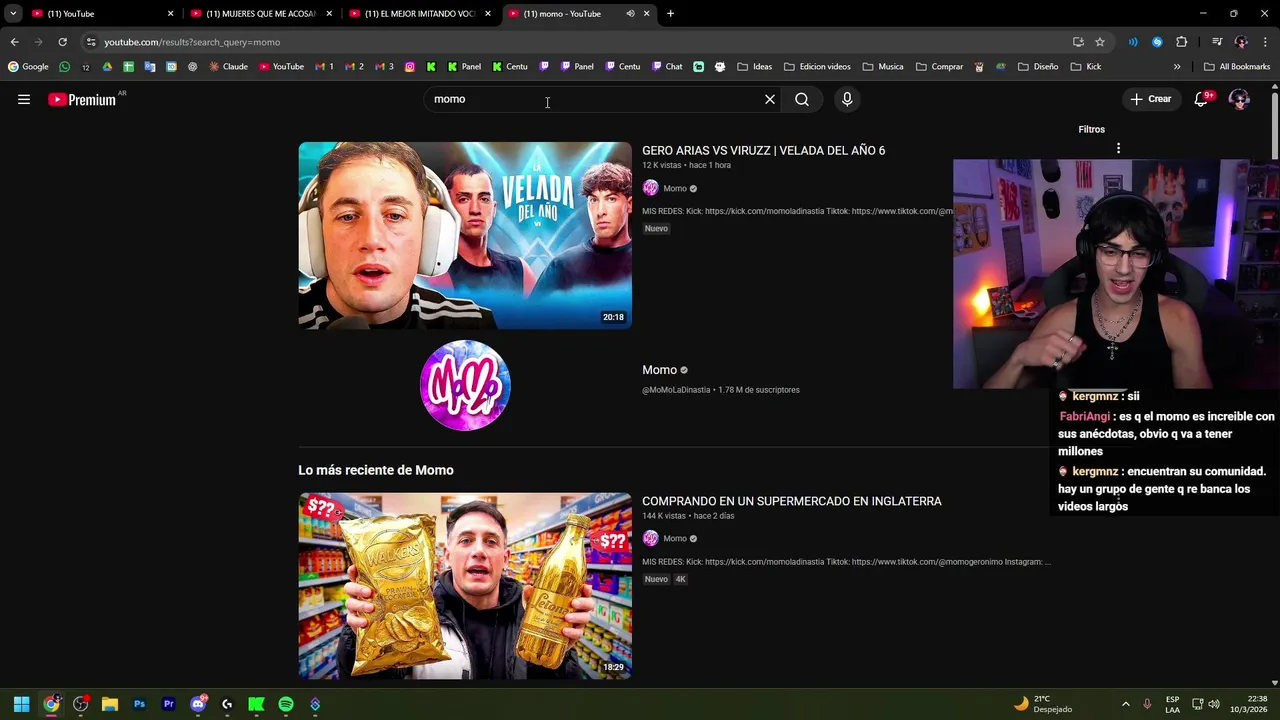Open Google bookmark

pyautogui.click(x=28, y=67)
